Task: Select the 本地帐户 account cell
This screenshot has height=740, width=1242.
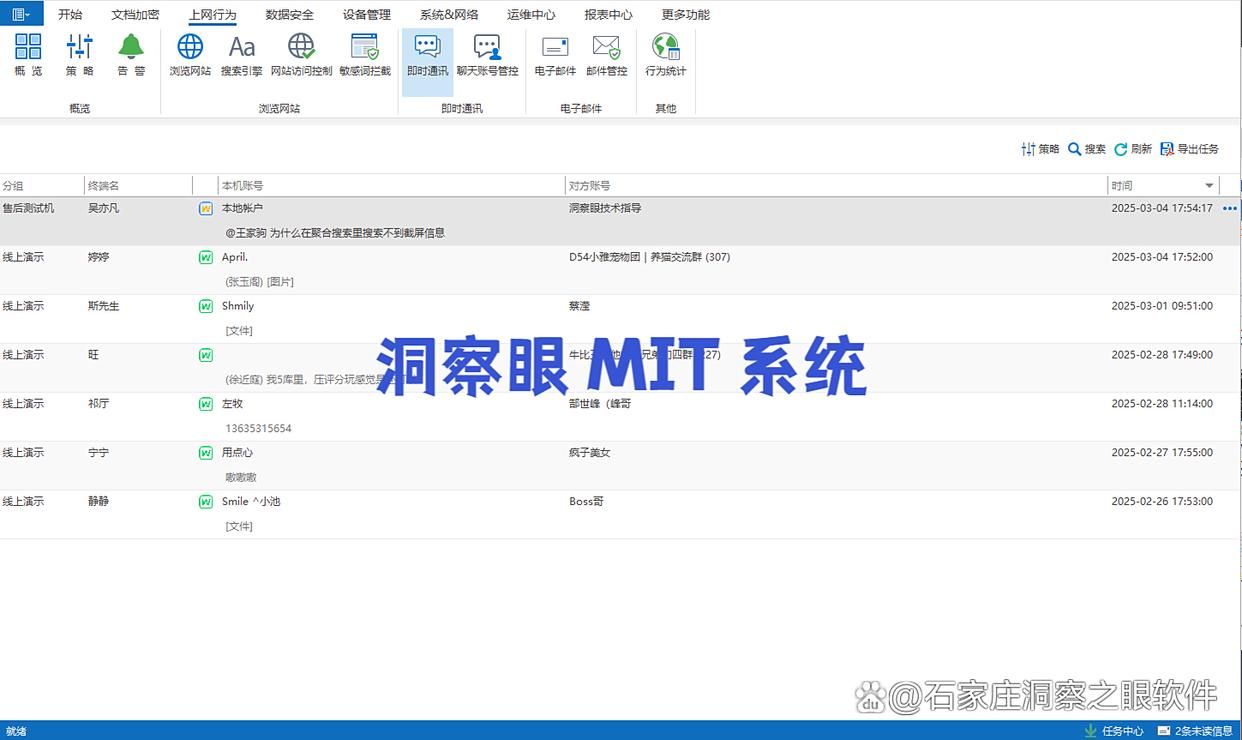Action: tap(242, 208)
